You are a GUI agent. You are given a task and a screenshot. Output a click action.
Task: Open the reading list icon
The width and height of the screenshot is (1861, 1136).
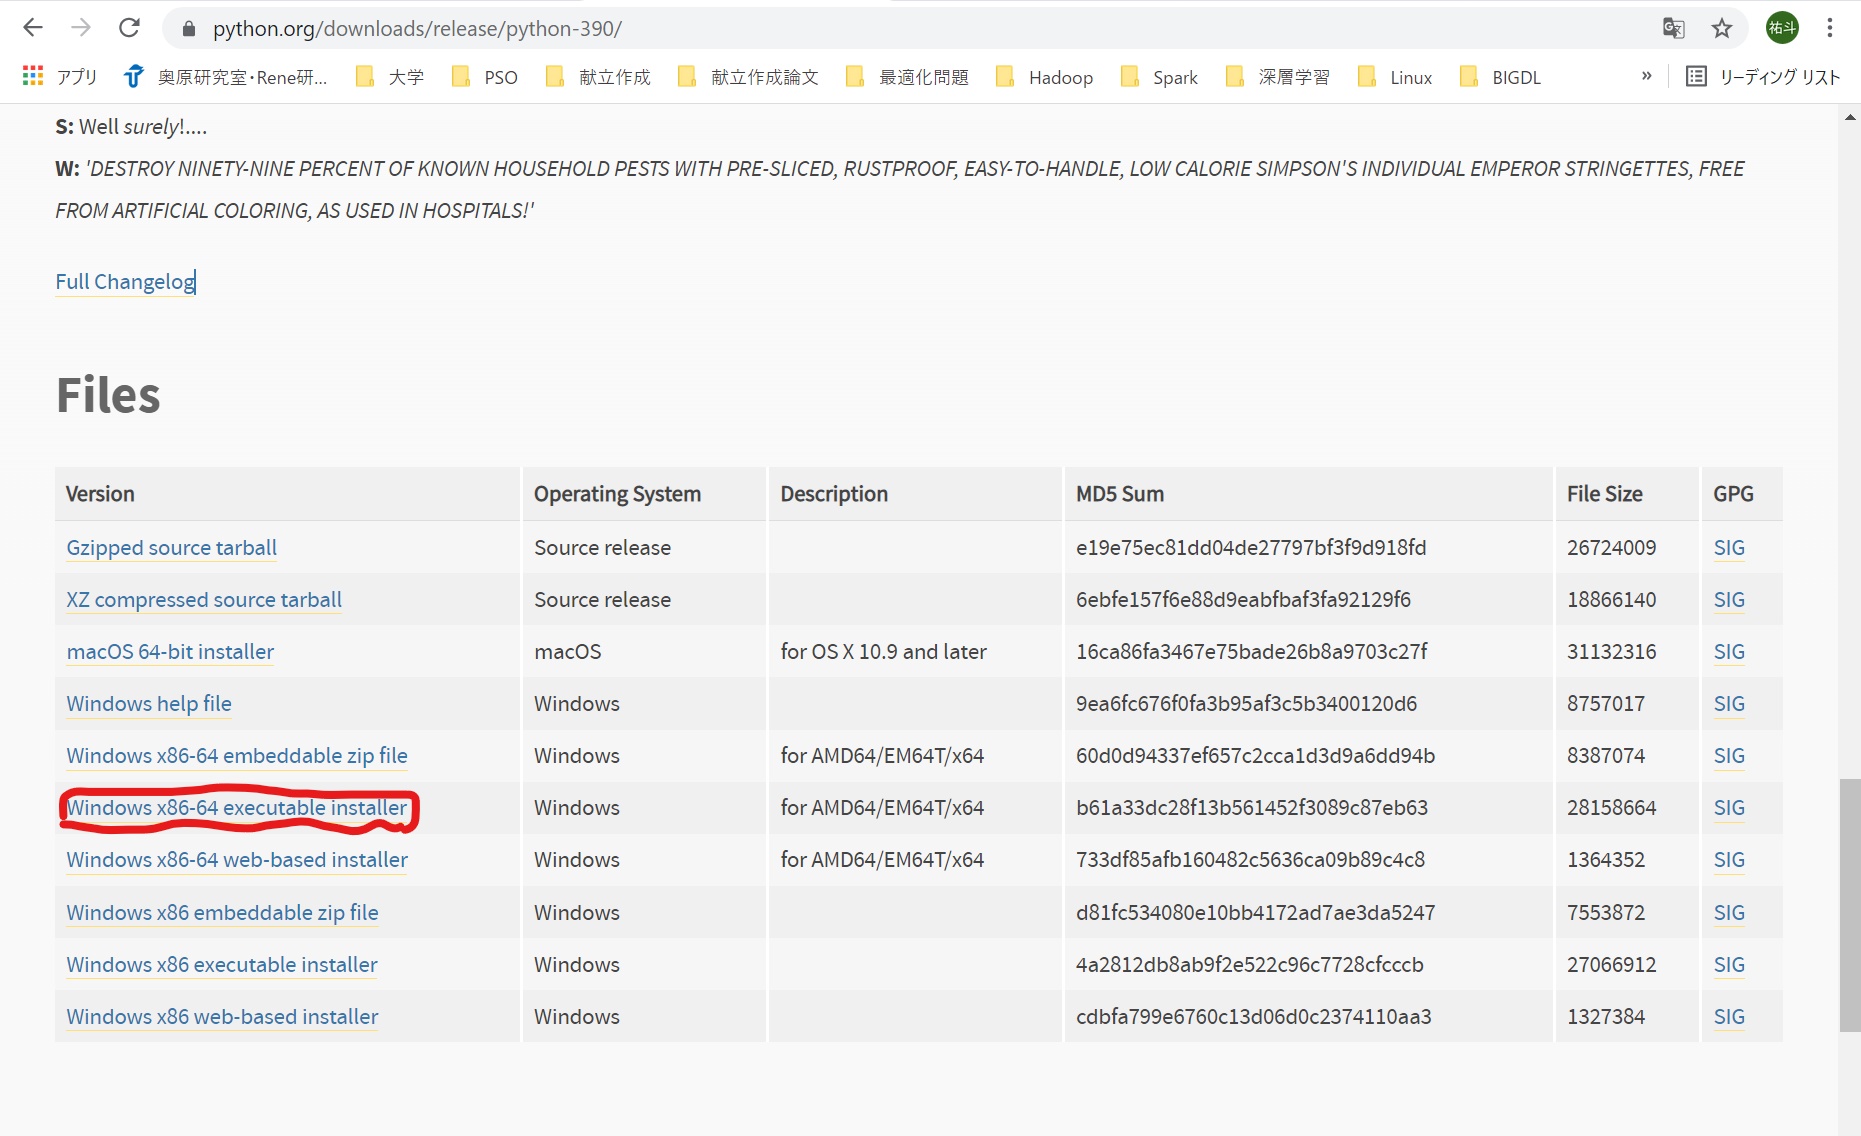(1696, 77)
